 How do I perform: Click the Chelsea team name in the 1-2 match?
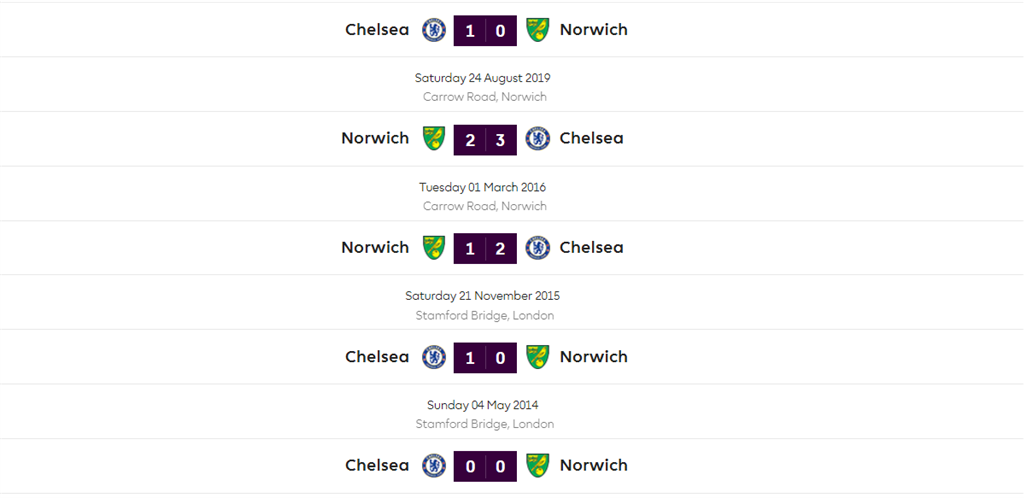(591, 248)
